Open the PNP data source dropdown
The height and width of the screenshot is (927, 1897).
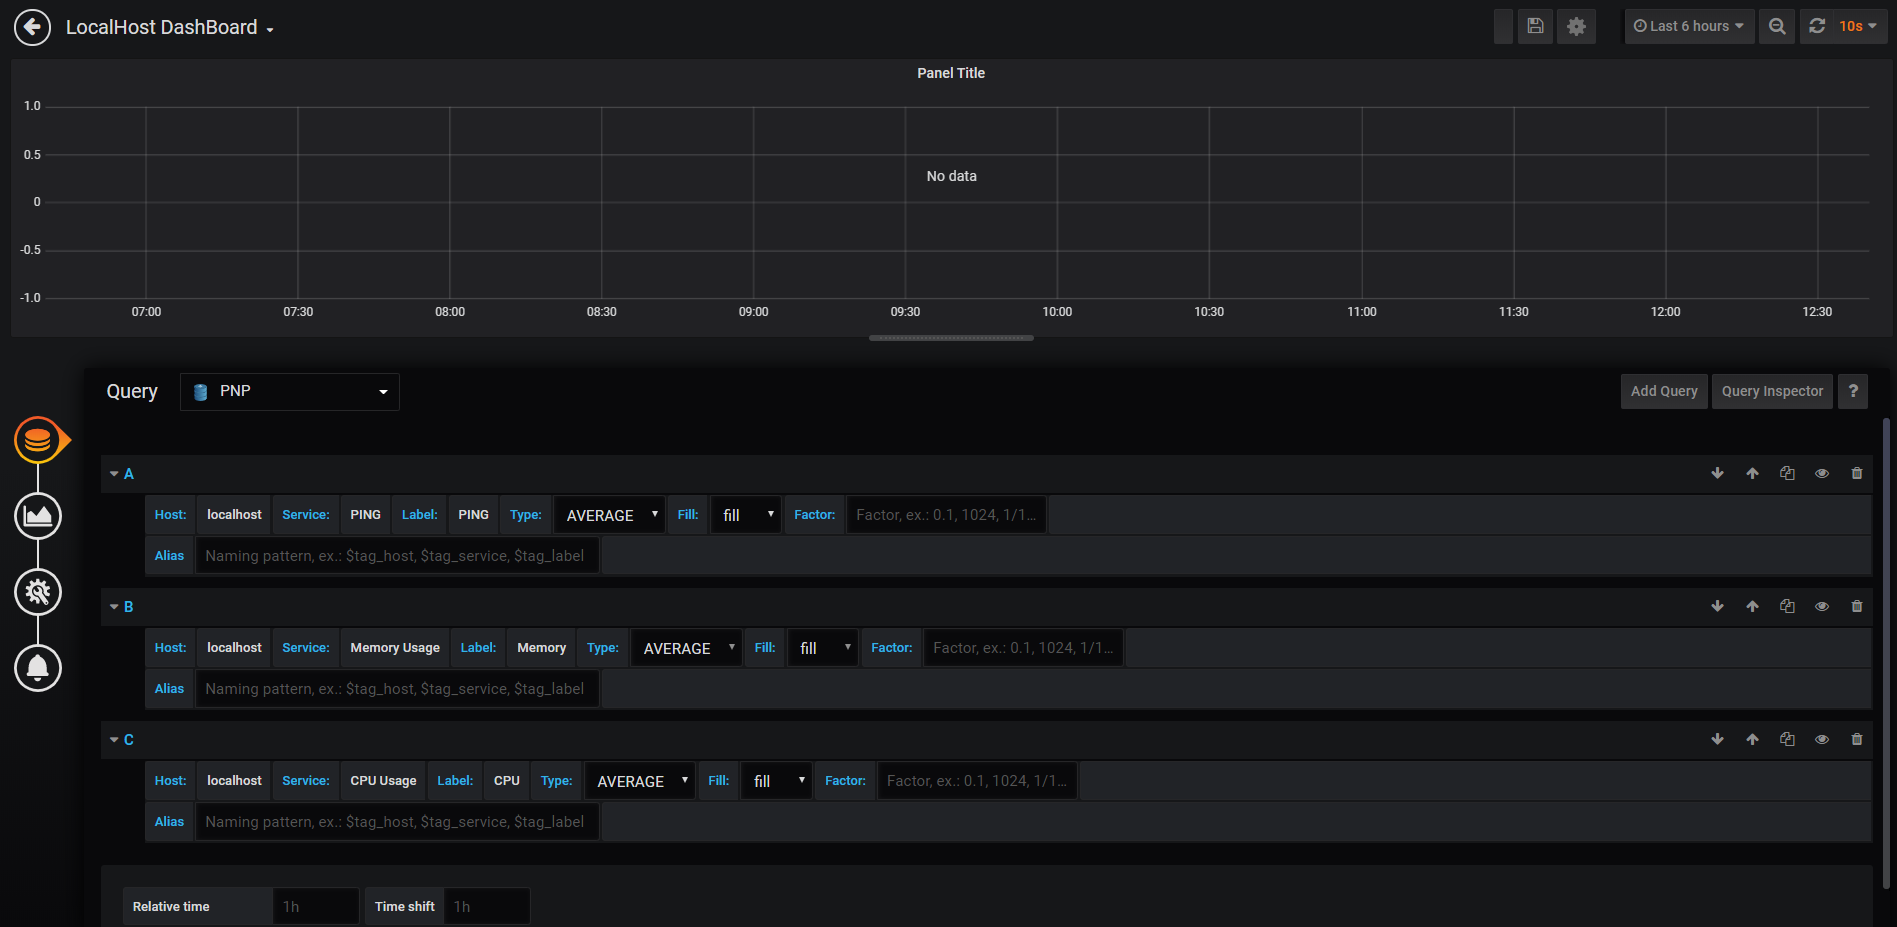pos(290,392)
